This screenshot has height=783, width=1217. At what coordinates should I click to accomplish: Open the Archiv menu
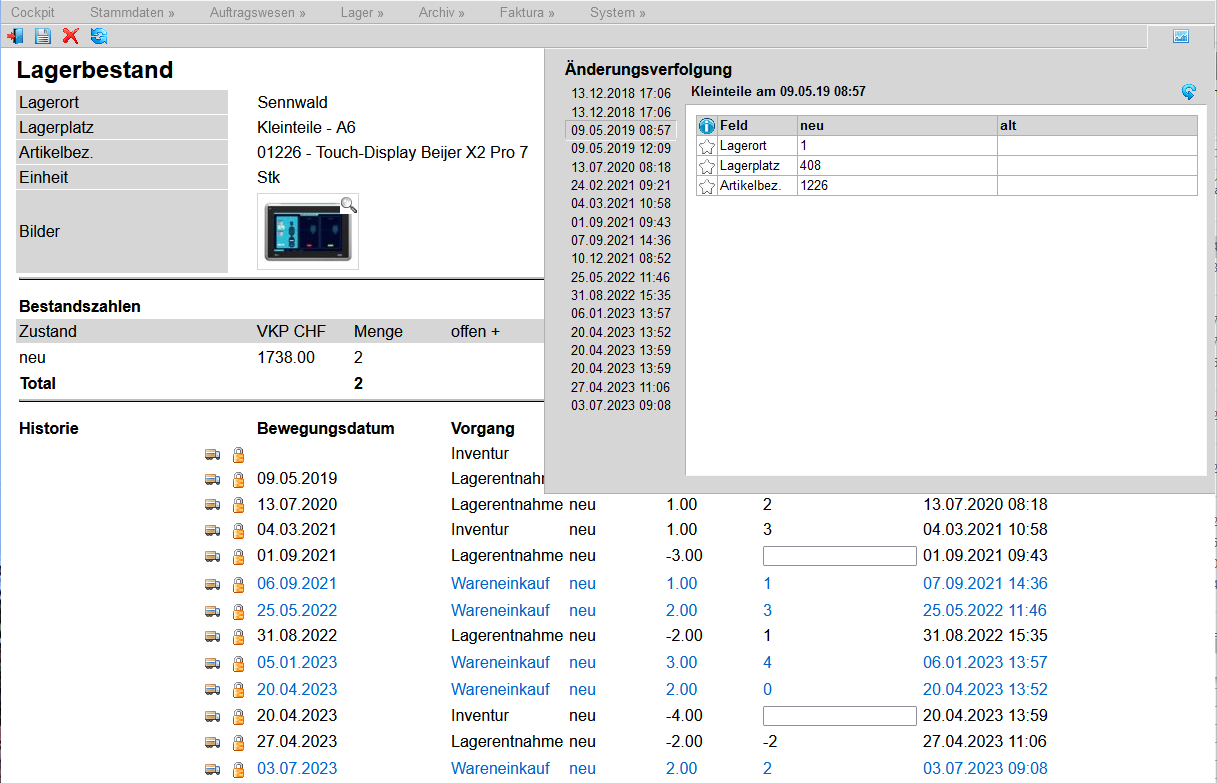(442, 13)
